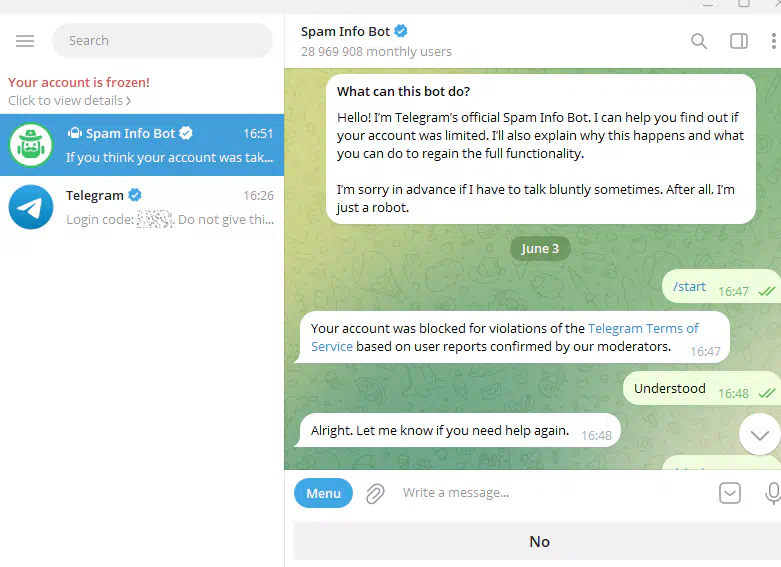Click the Write a message field
Viewport: 781px width, 567px height.
tap(555, 493)
